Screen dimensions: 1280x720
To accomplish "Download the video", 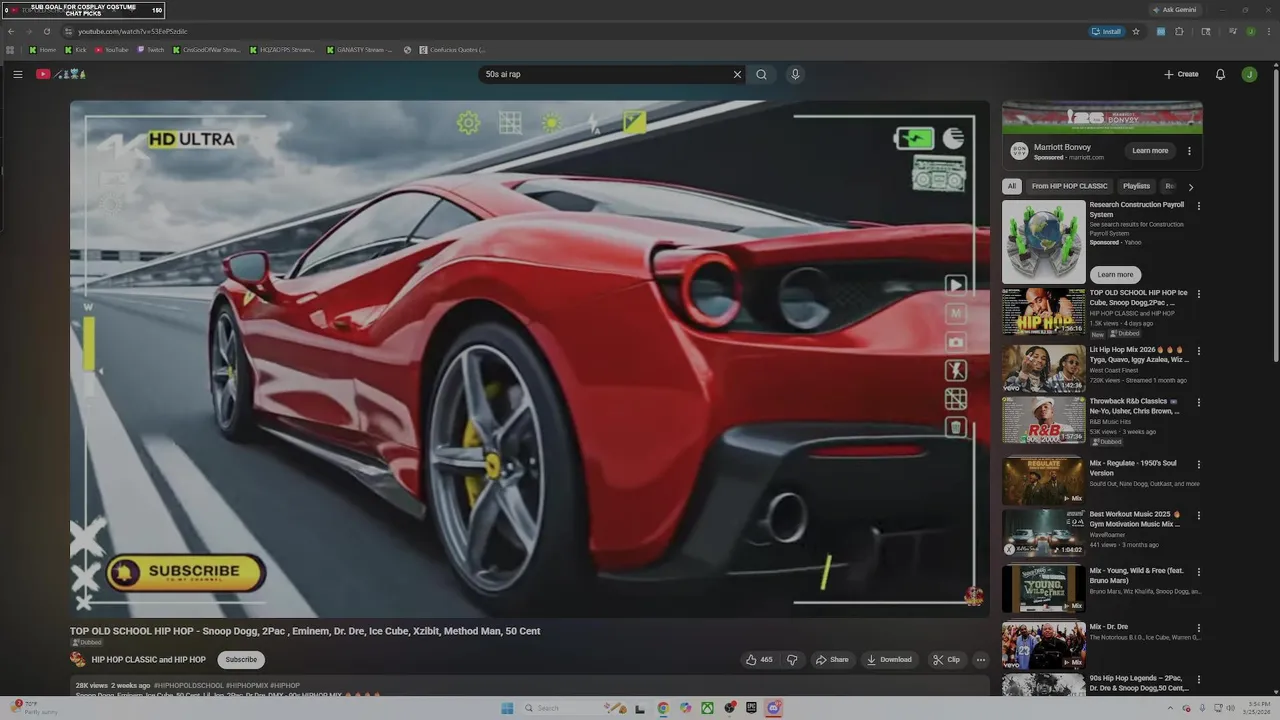I will pyautogui.click(x=889, y=660).
